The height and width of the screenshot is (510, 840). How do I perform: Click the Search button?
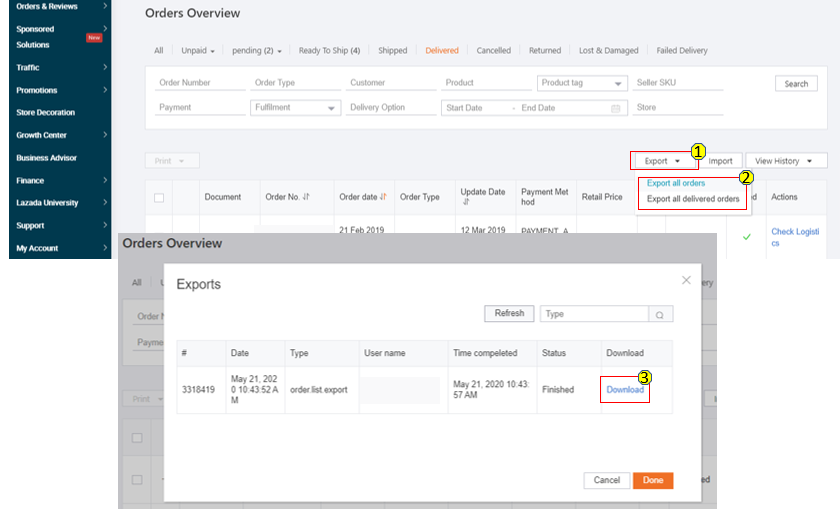pos(796,84)
